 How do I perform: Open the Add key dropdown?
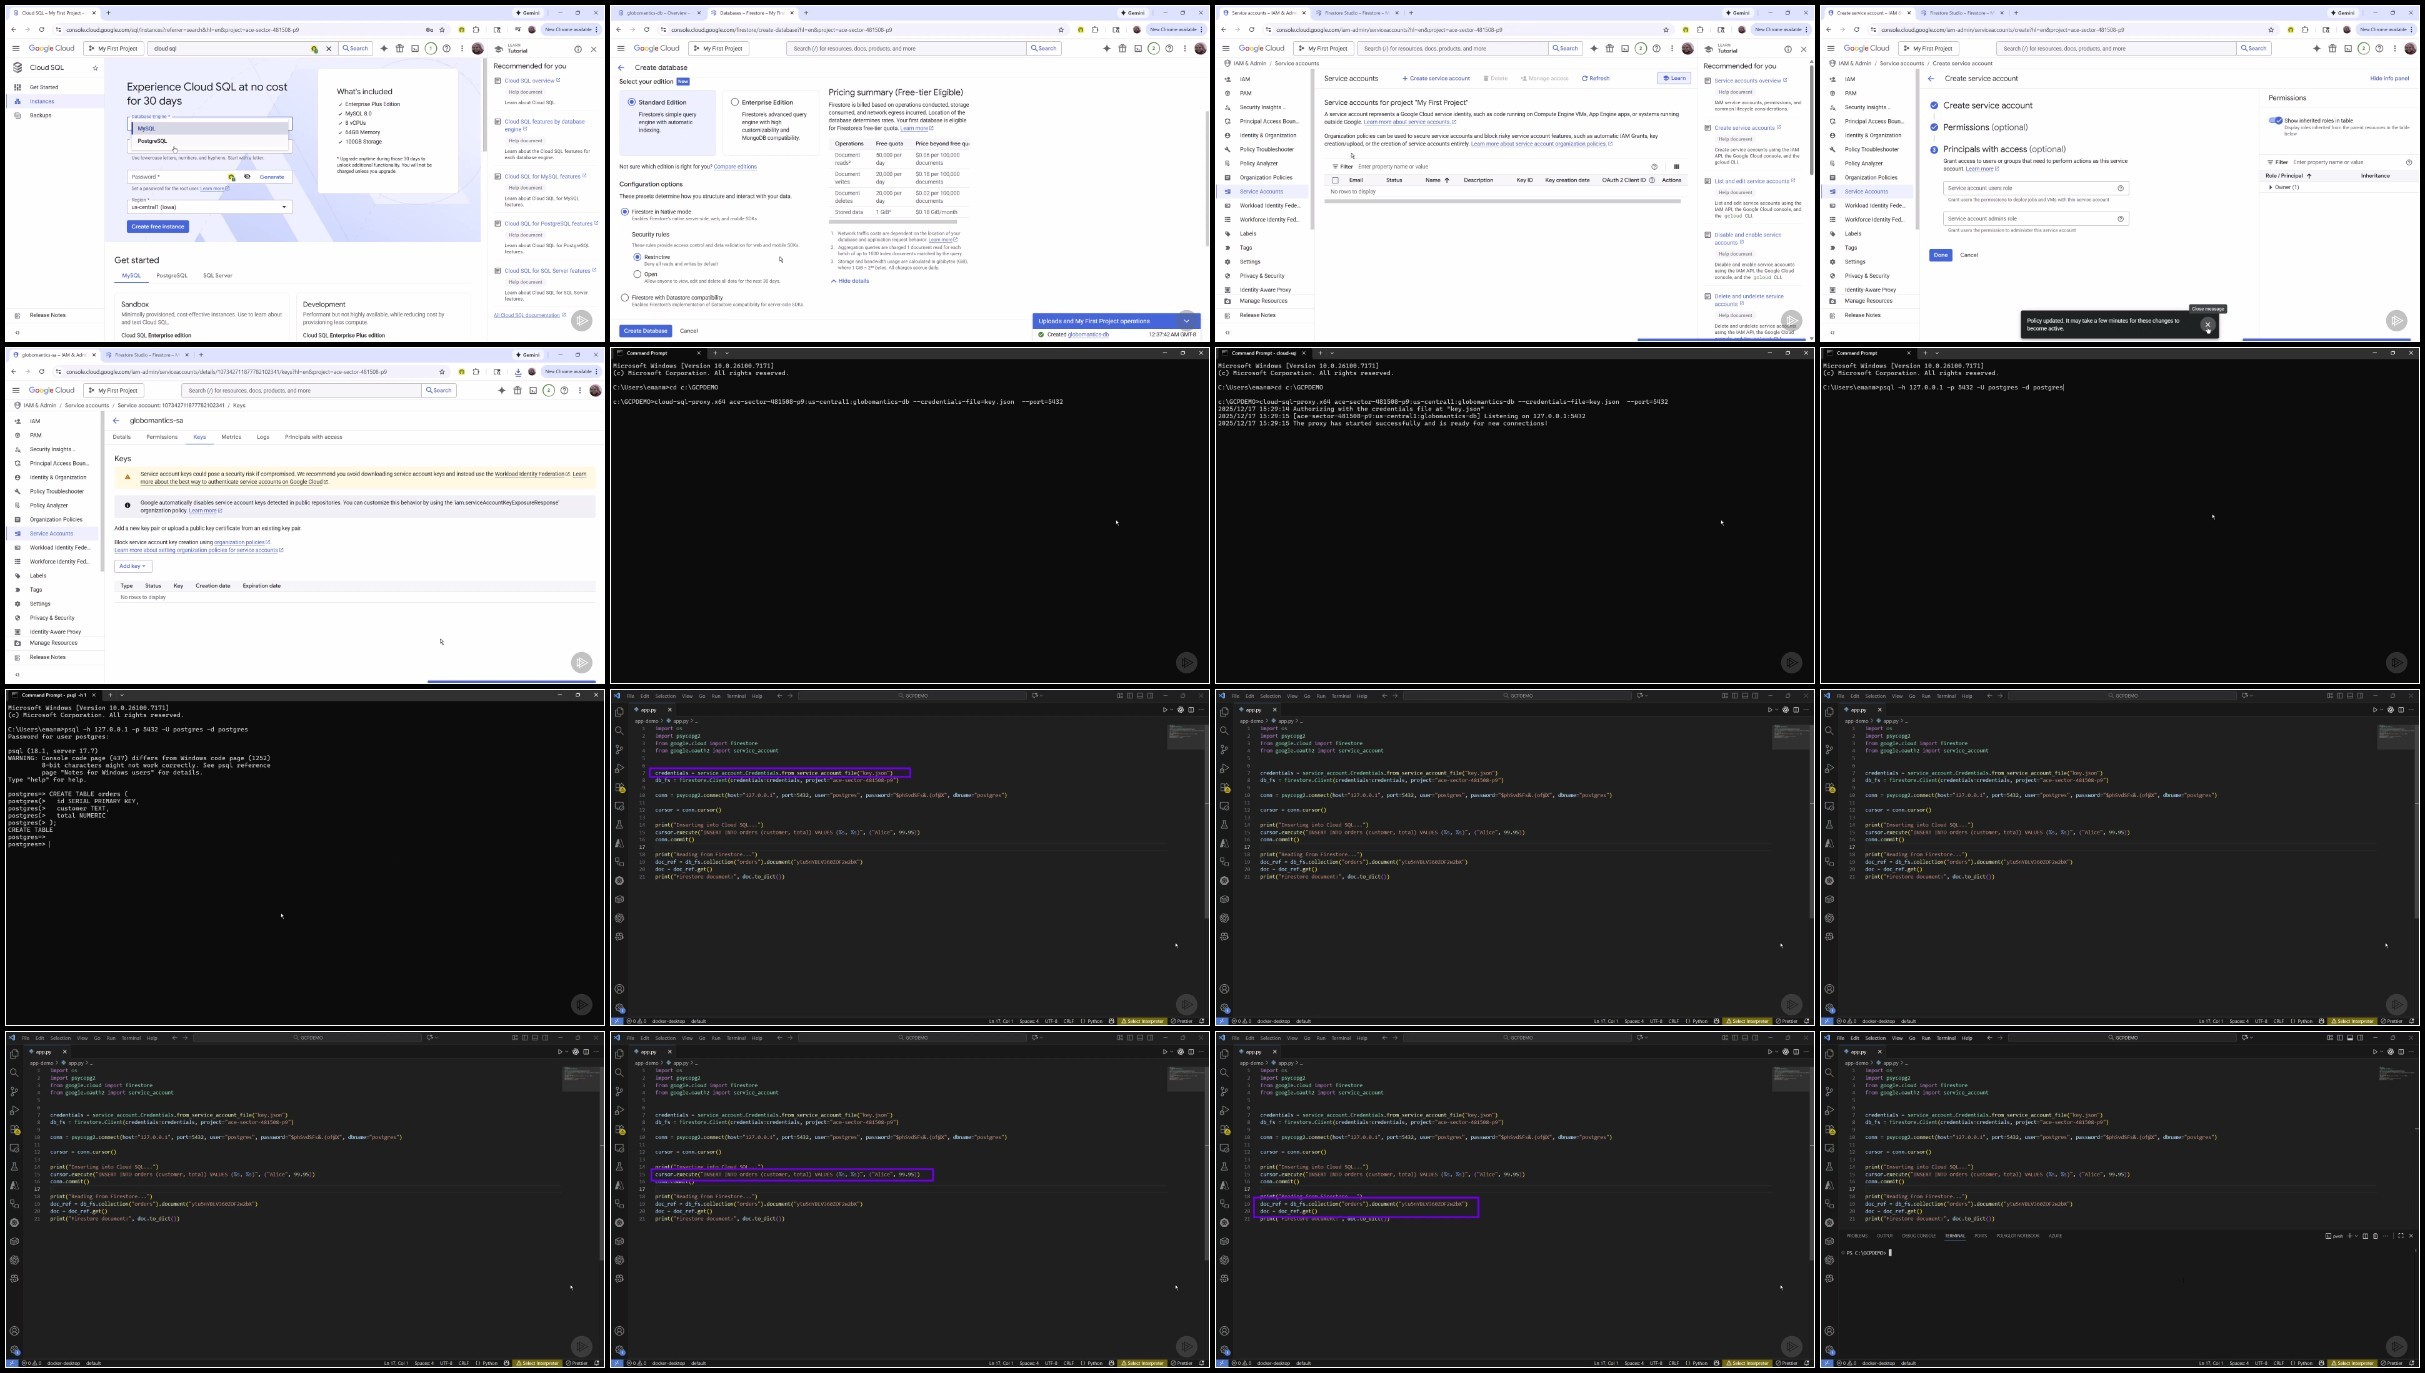(133, 566)
